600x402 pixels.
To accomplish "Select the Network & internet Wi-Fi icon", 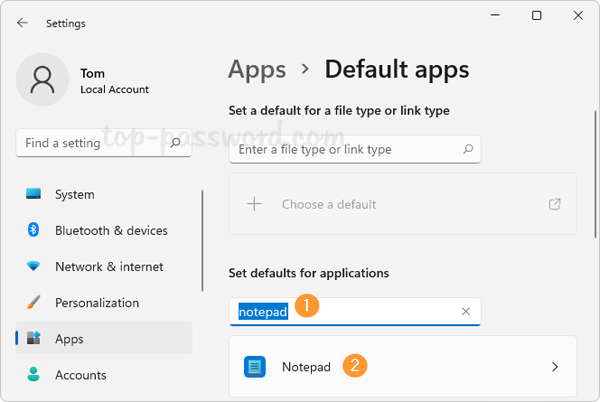I will pos(34,267).
